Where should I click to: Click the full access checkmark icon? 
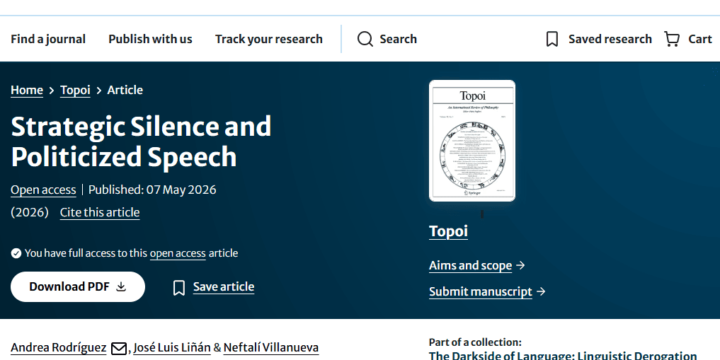(16, 253)
